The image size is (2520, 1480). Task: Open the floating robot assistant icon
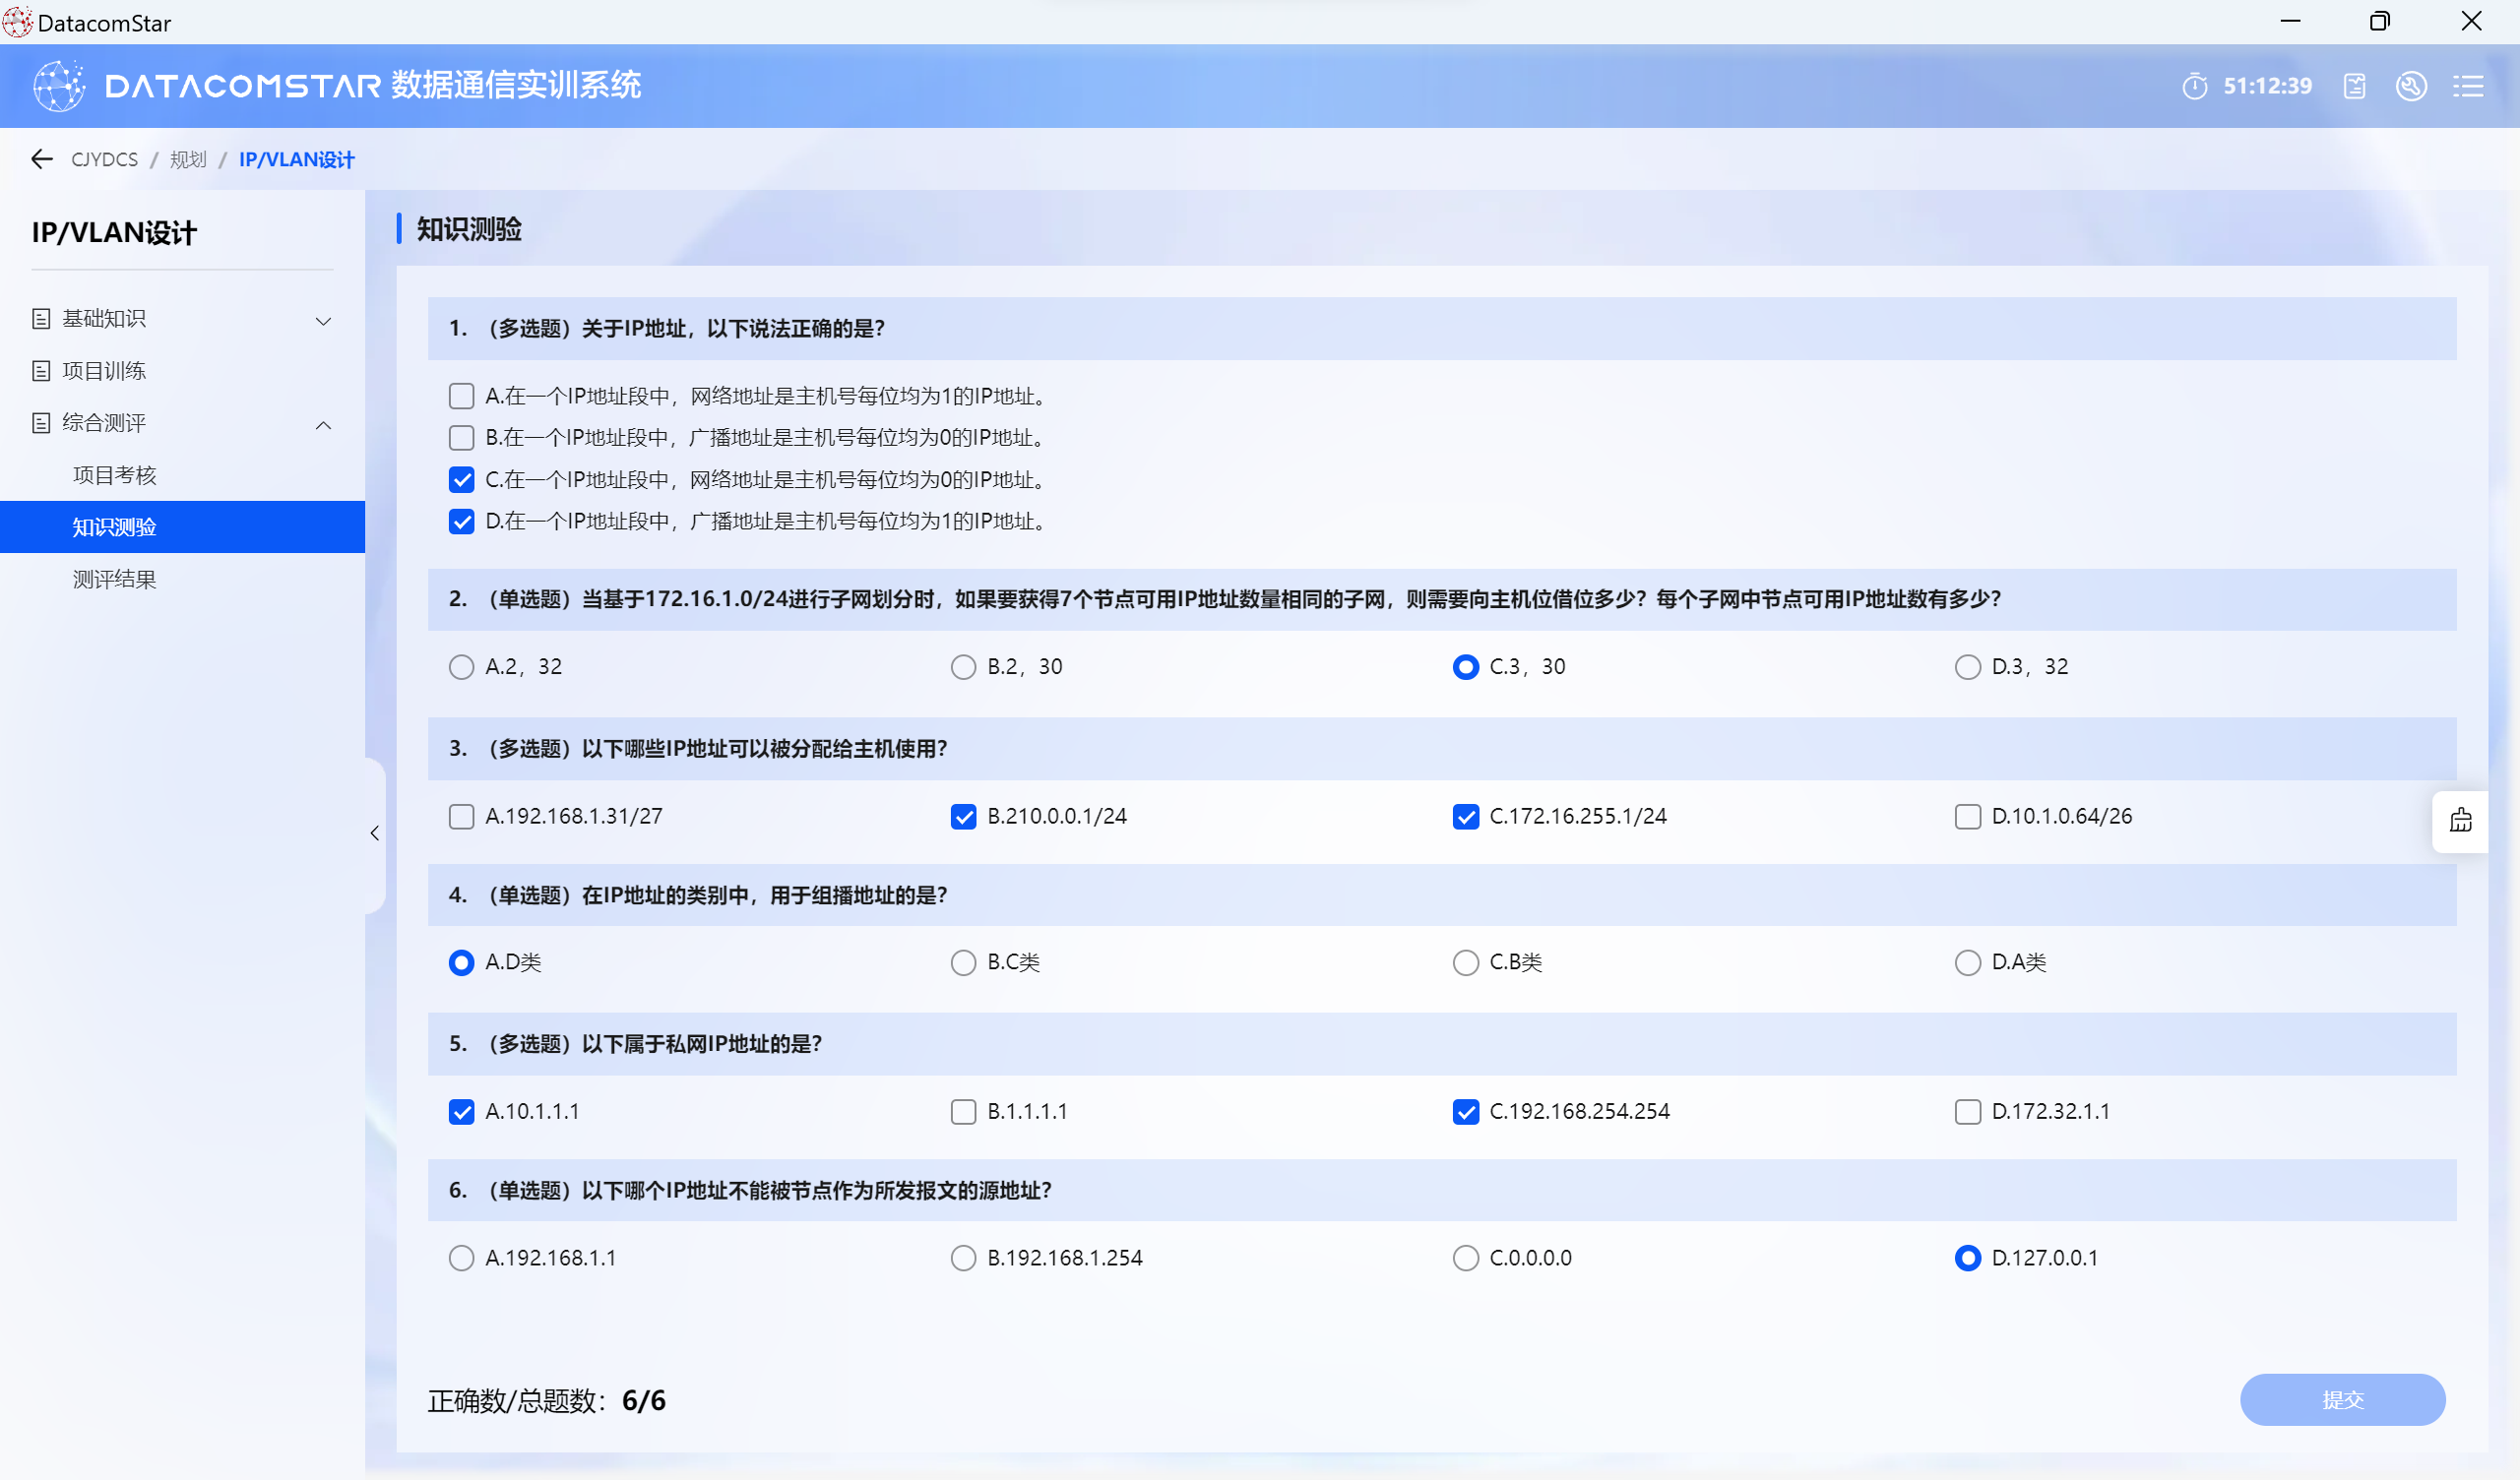[2460, 821]
